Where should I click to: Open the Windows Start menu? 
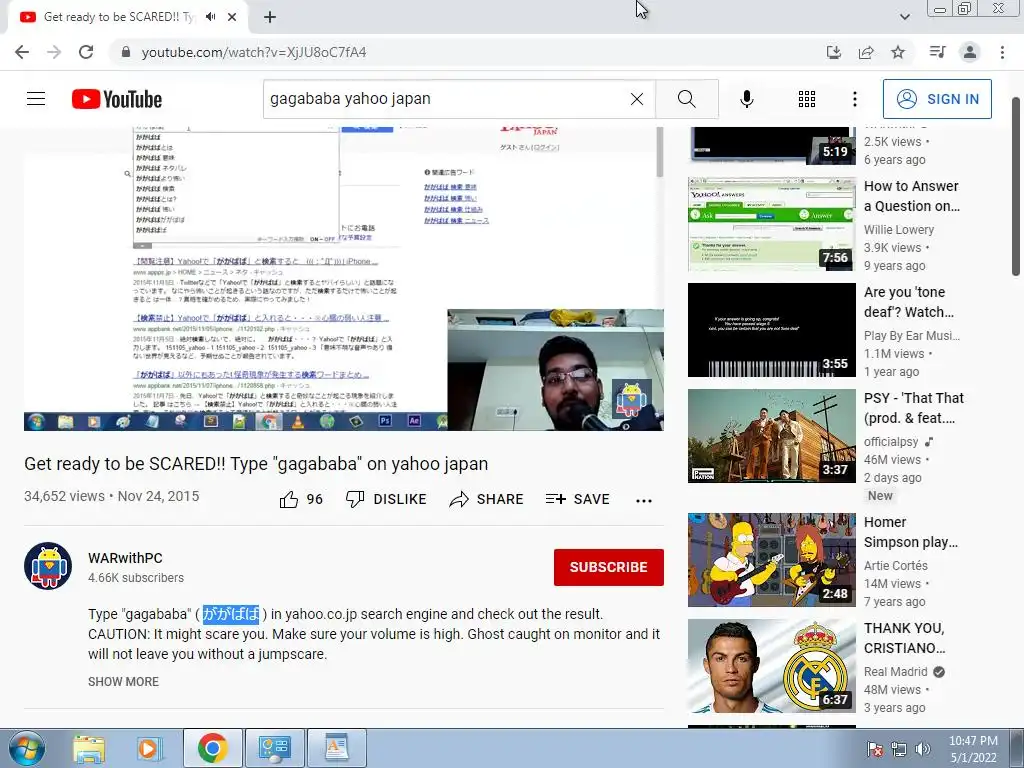click(x=26, y=748)
